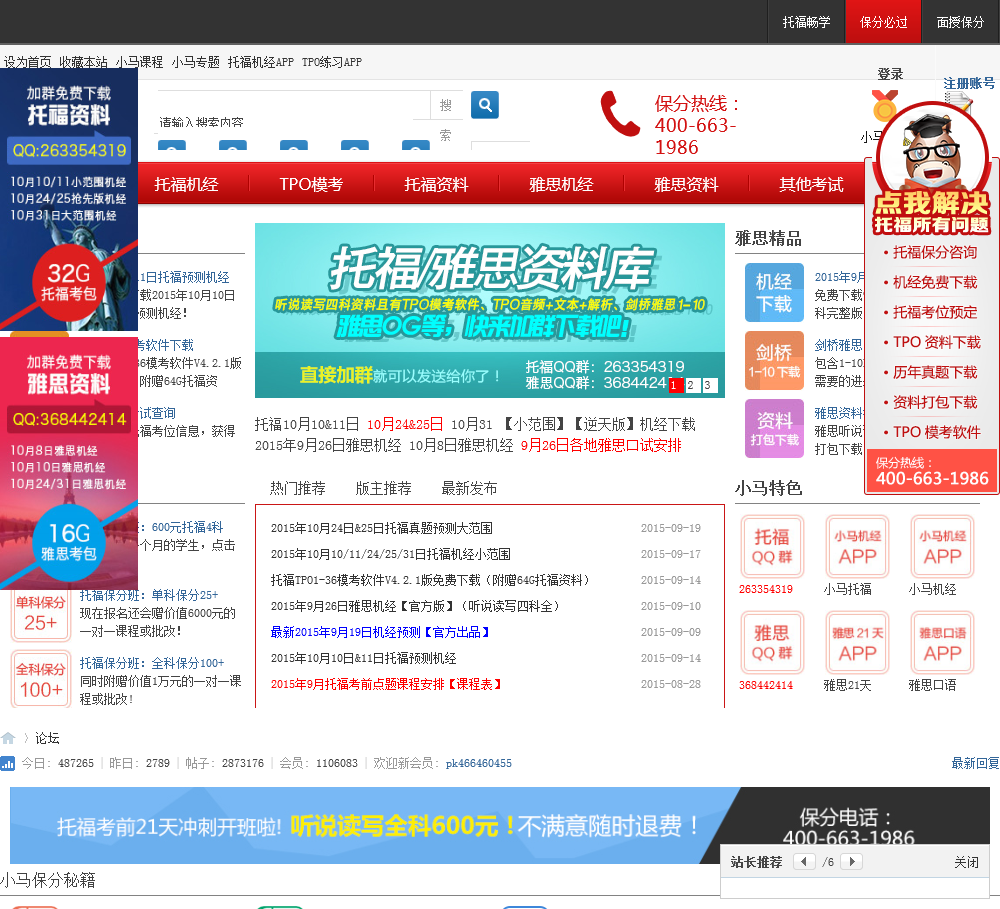The width and height of the screenshot is (1000, 909).
Task: Switch banner to slide 2
Action: 691,385
